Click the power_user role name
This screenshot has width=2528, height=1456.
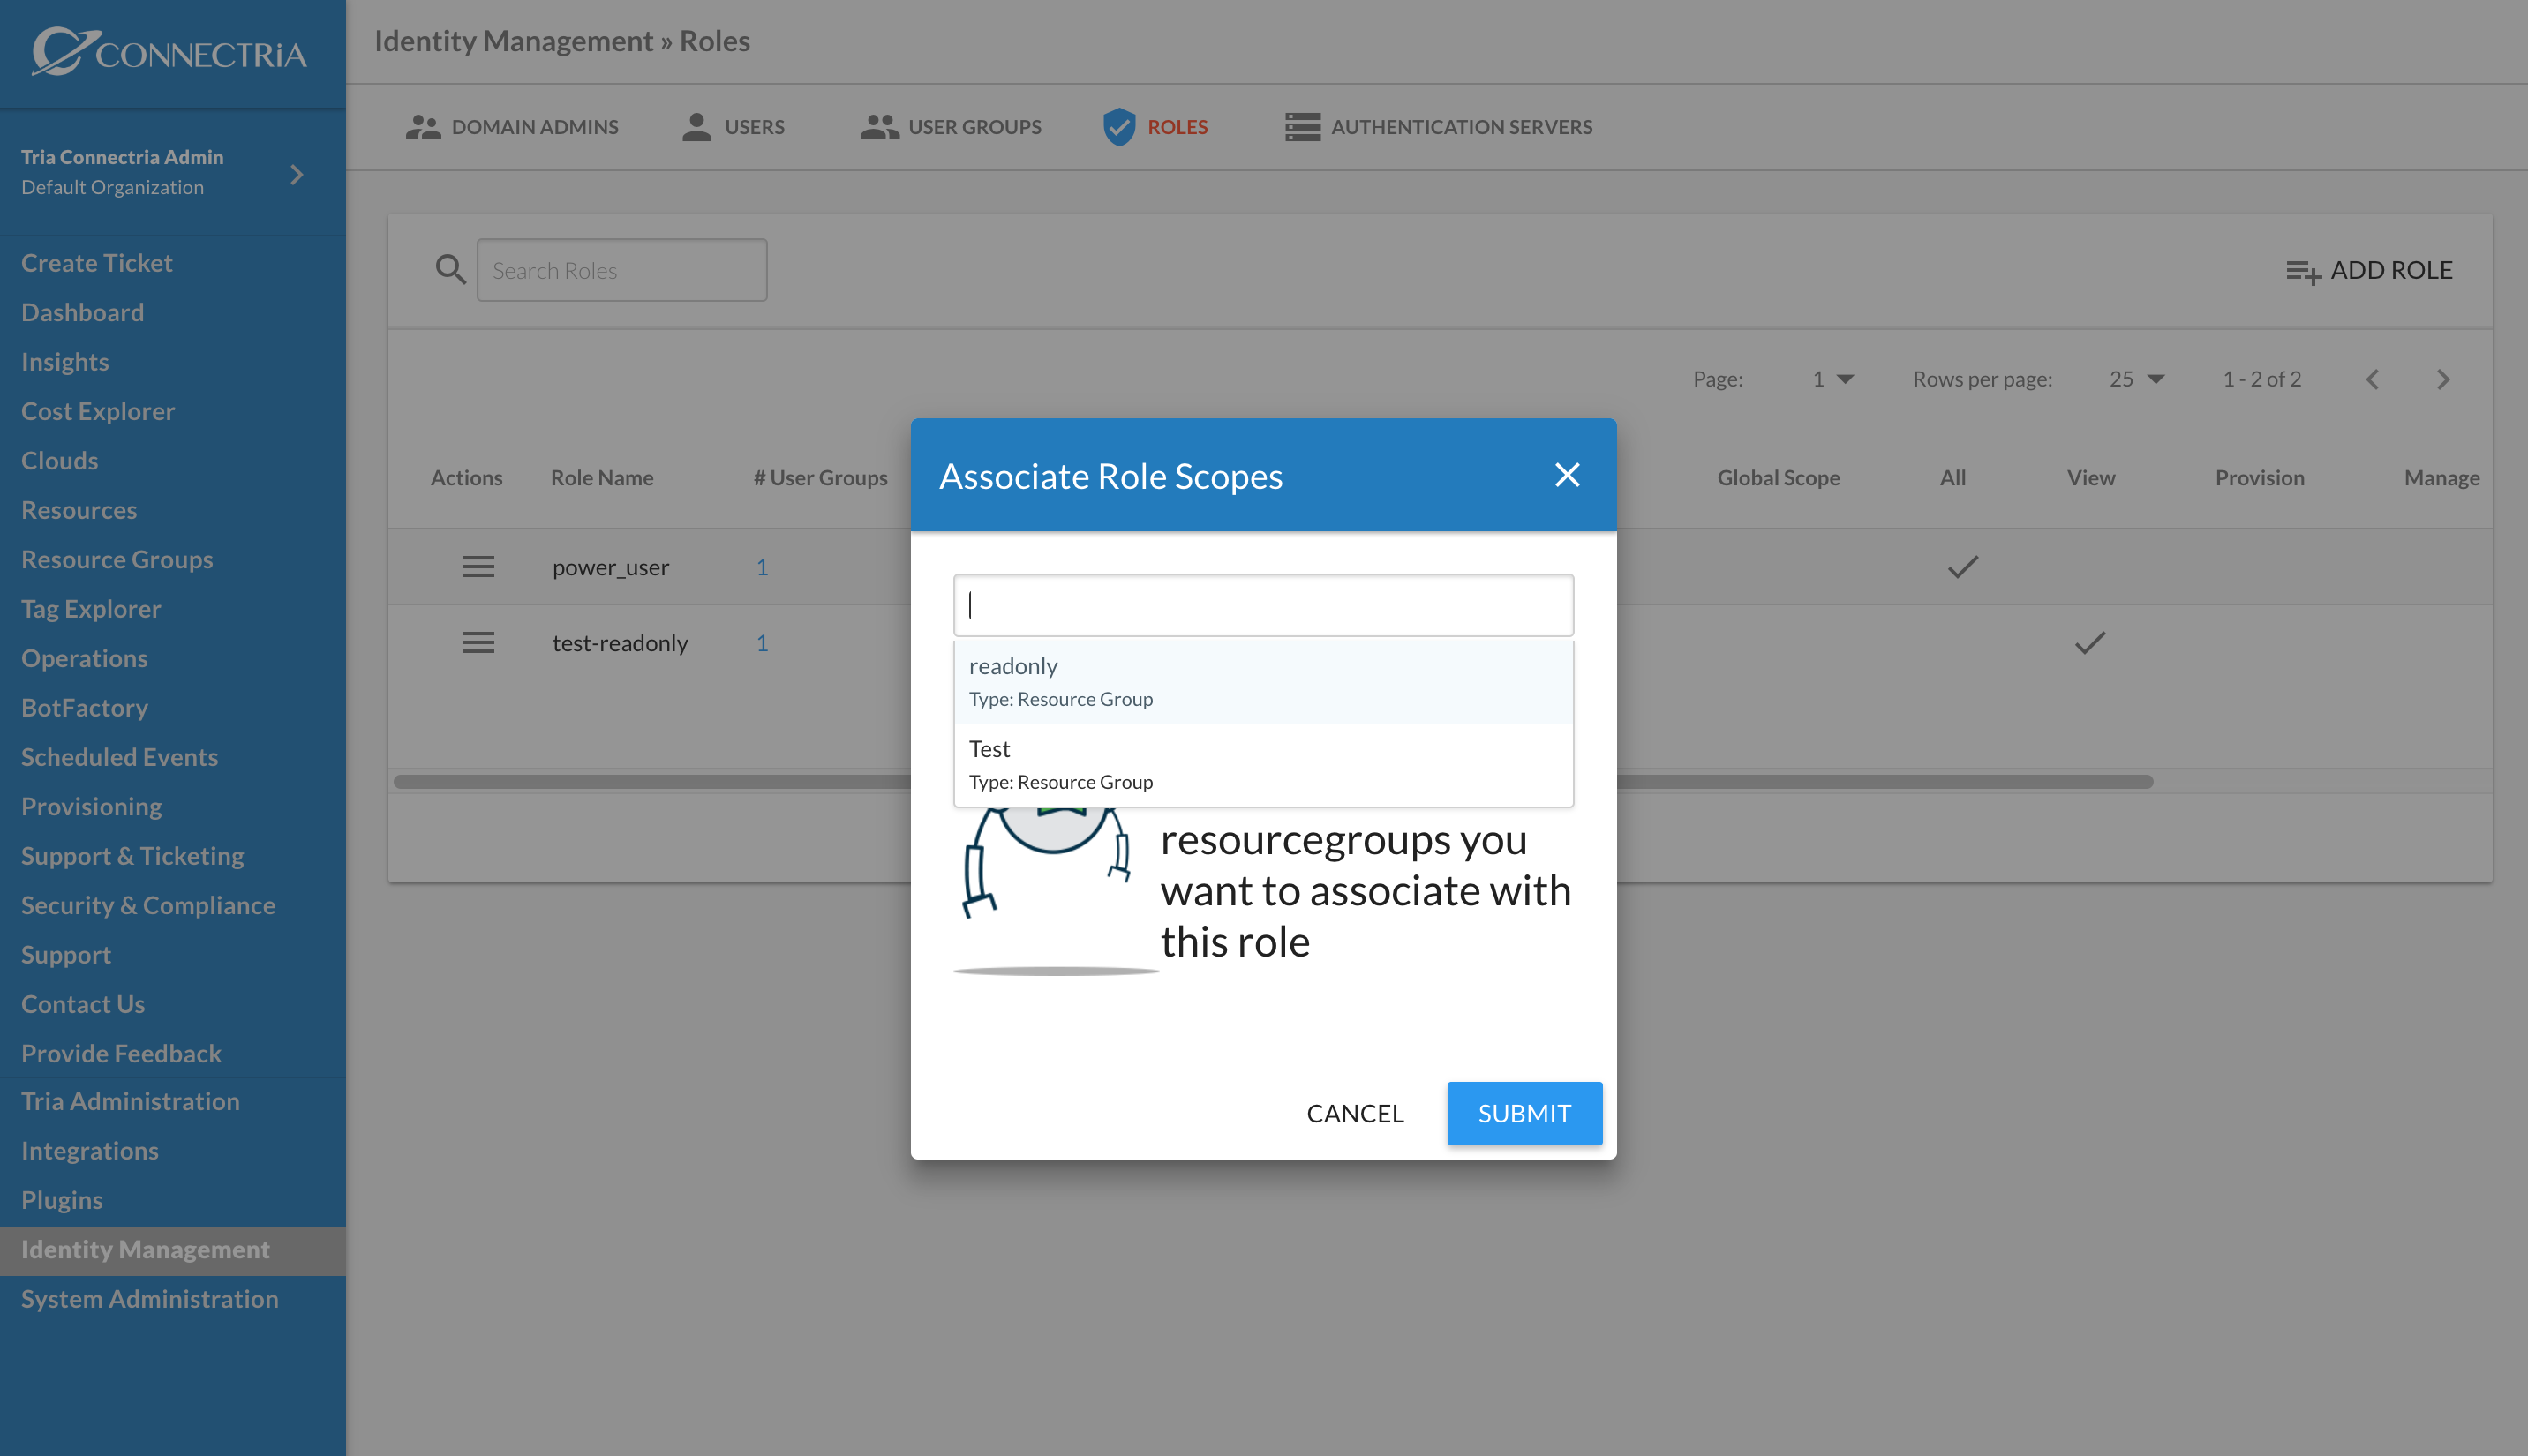(x=611, y=567)
